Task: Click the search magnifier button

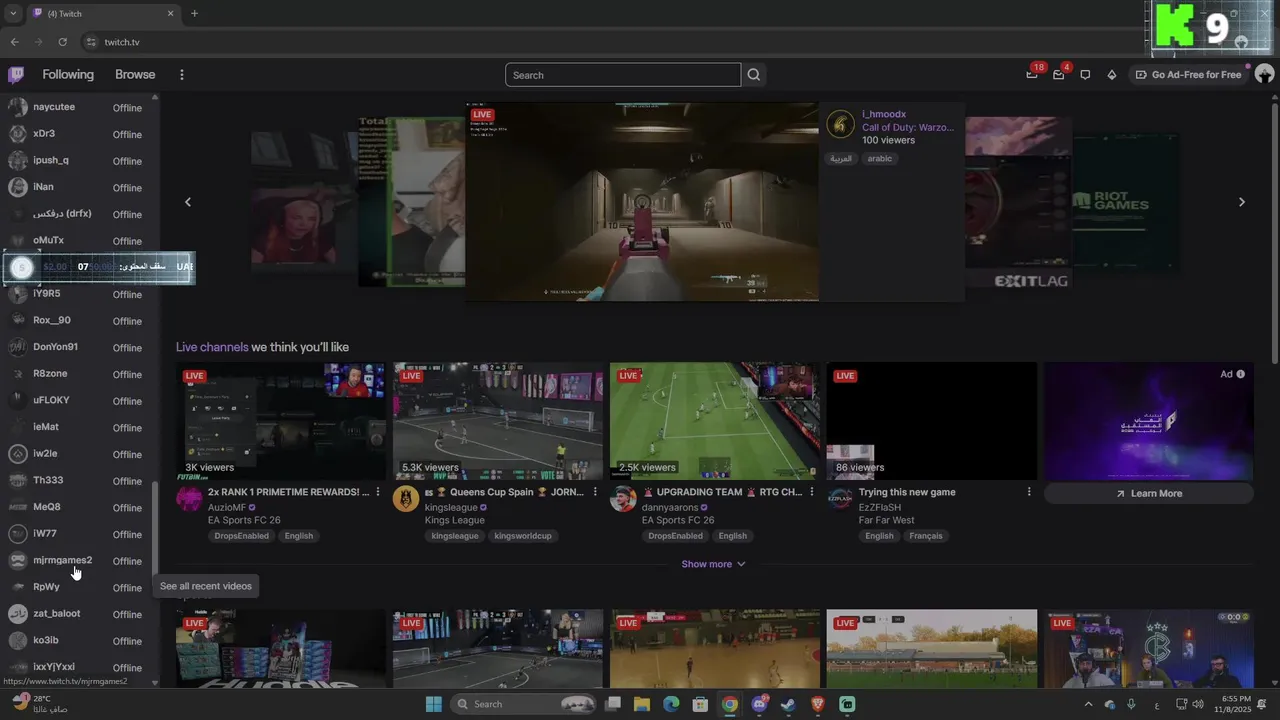Action: click(x=754, y=75)
